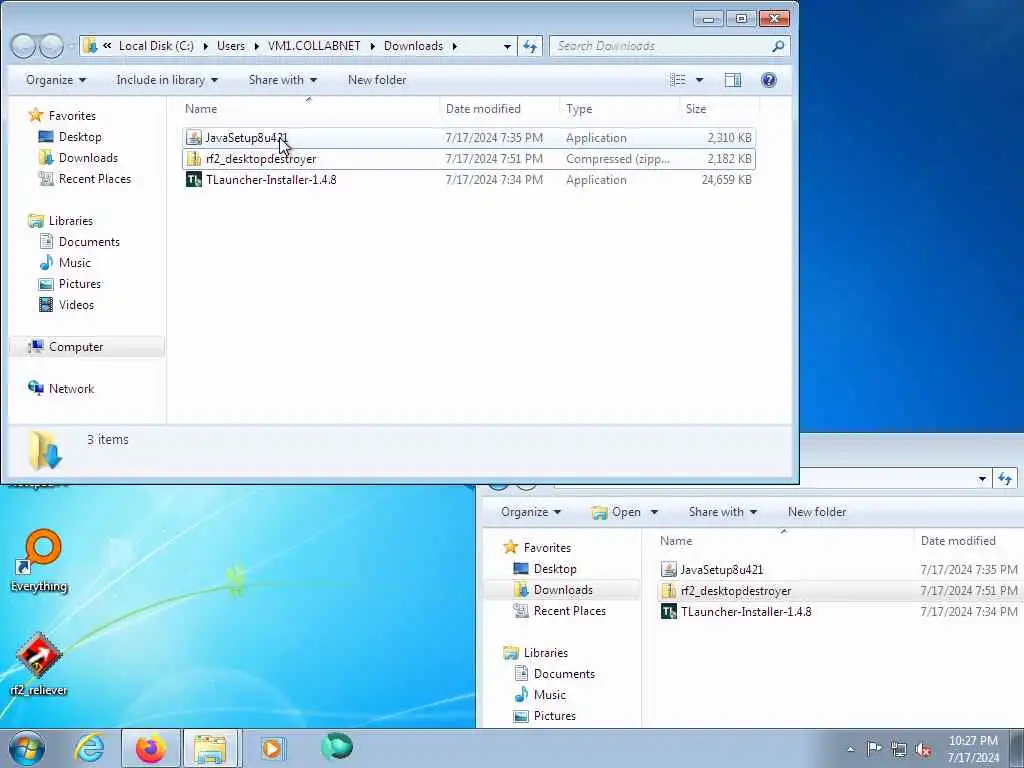Viewport: 1024px width, 768px height.
Task: Open the Include in library dropdown
Action: click(167, 80)
